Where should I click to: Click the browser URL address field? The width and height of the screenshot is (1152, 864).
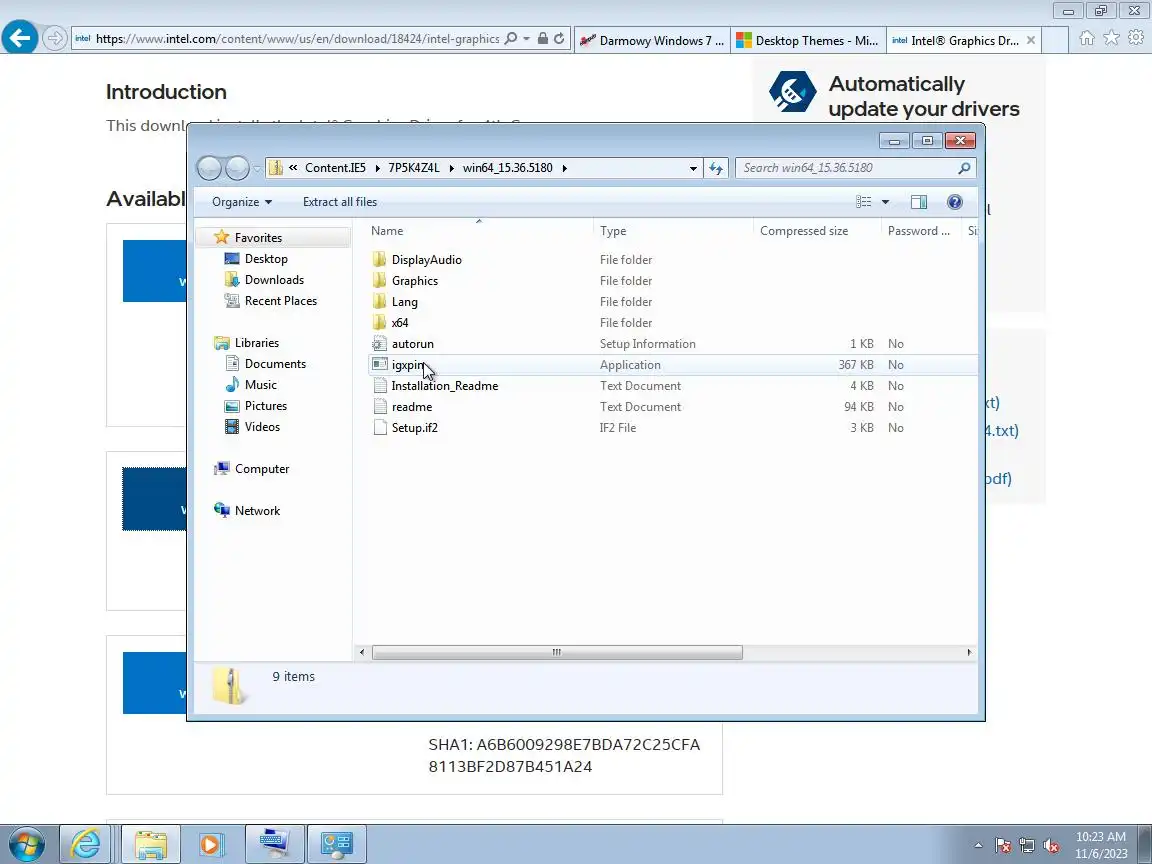click(x=297, y=39)
